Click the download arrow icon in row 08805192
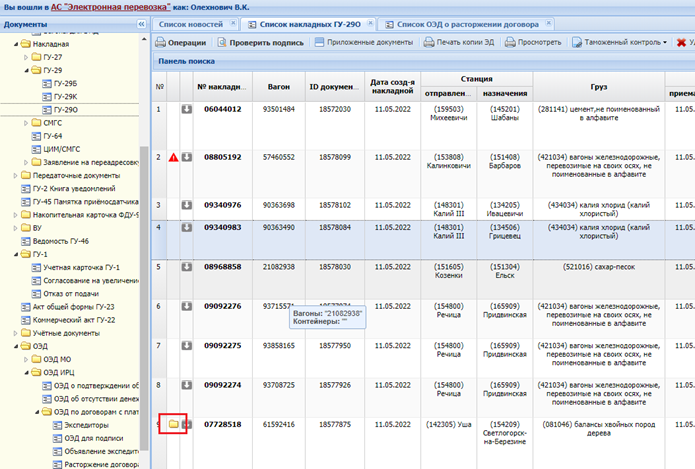 click(187, 157)
